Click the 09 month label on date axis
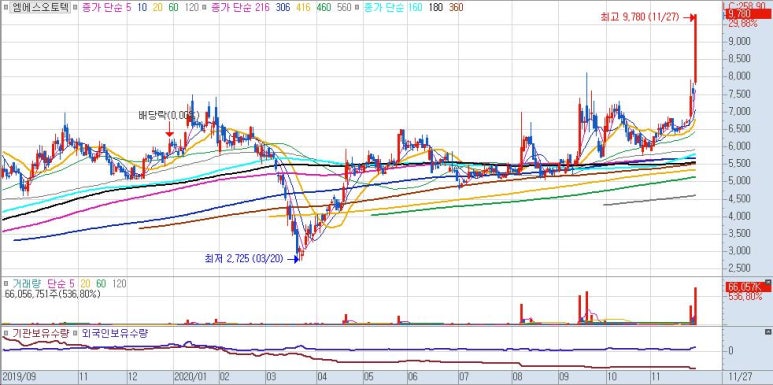 pyautogui.click(x=563, y=376)
